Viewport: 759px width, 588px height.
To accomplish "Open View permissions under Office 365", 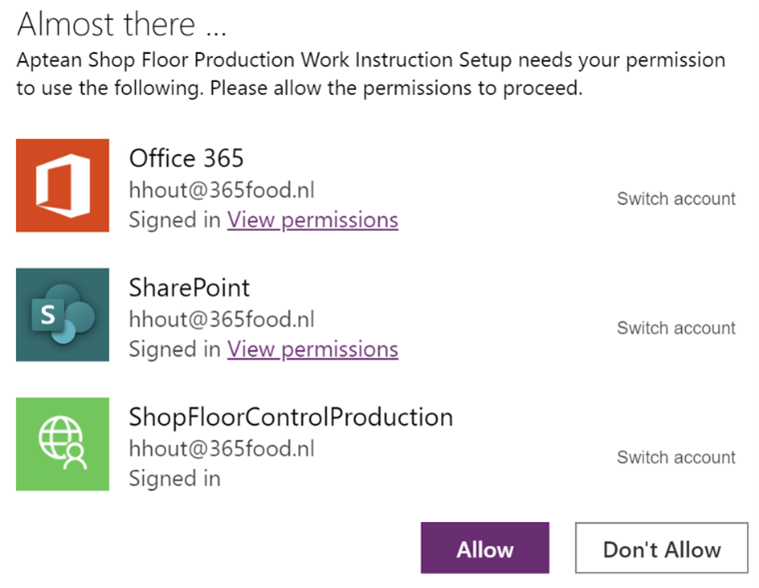I will [x=312, y=220].
